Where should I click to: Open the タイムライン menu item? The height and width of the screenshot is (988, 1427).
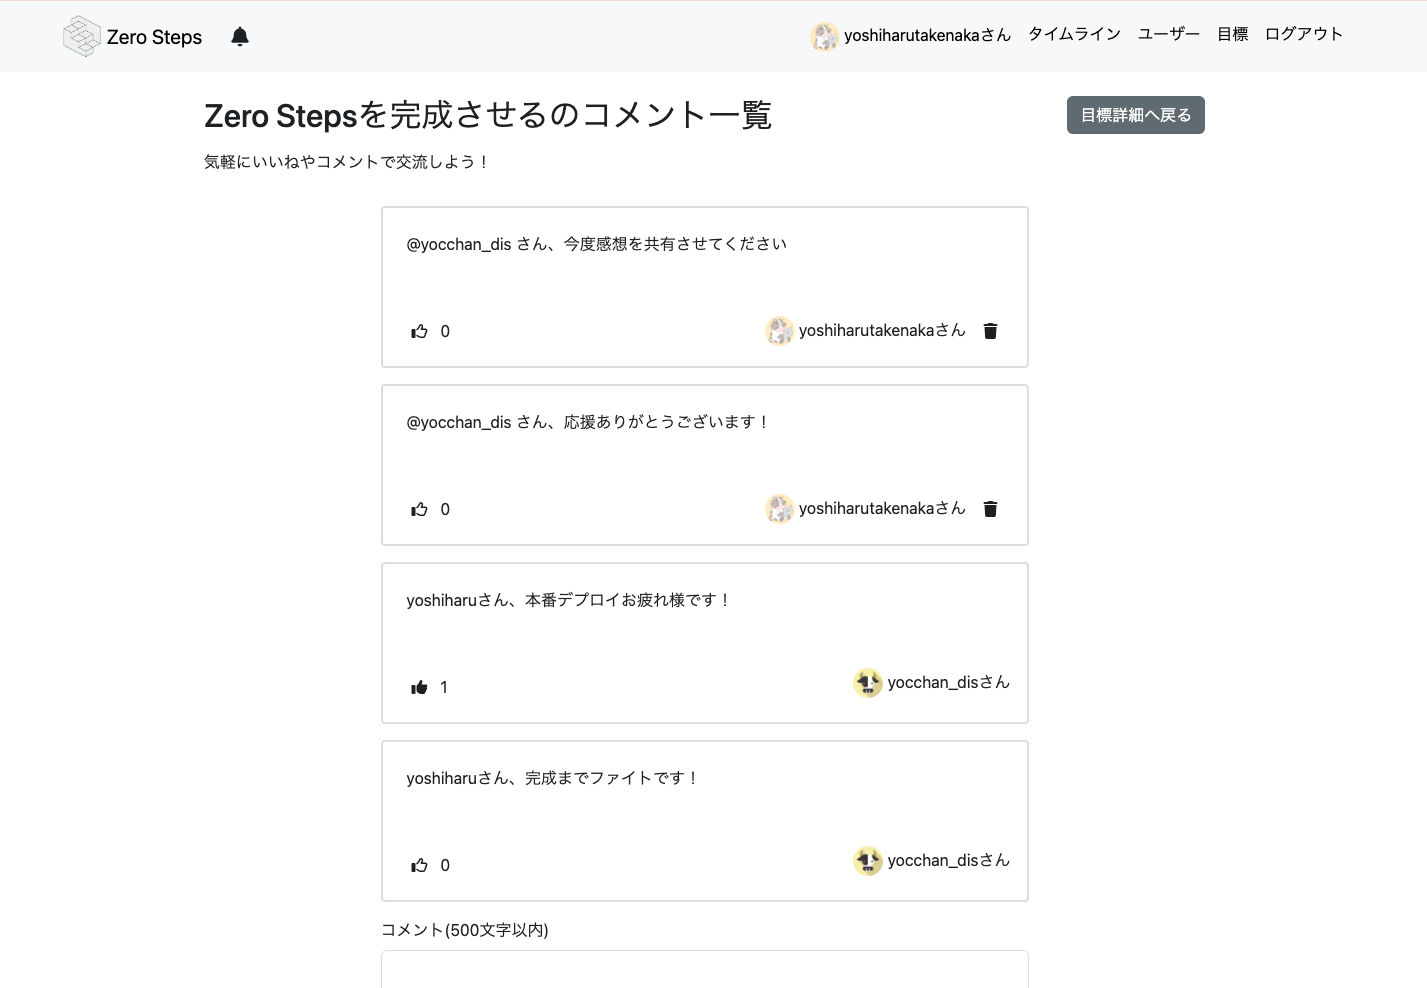click(x=1073, y=34)
